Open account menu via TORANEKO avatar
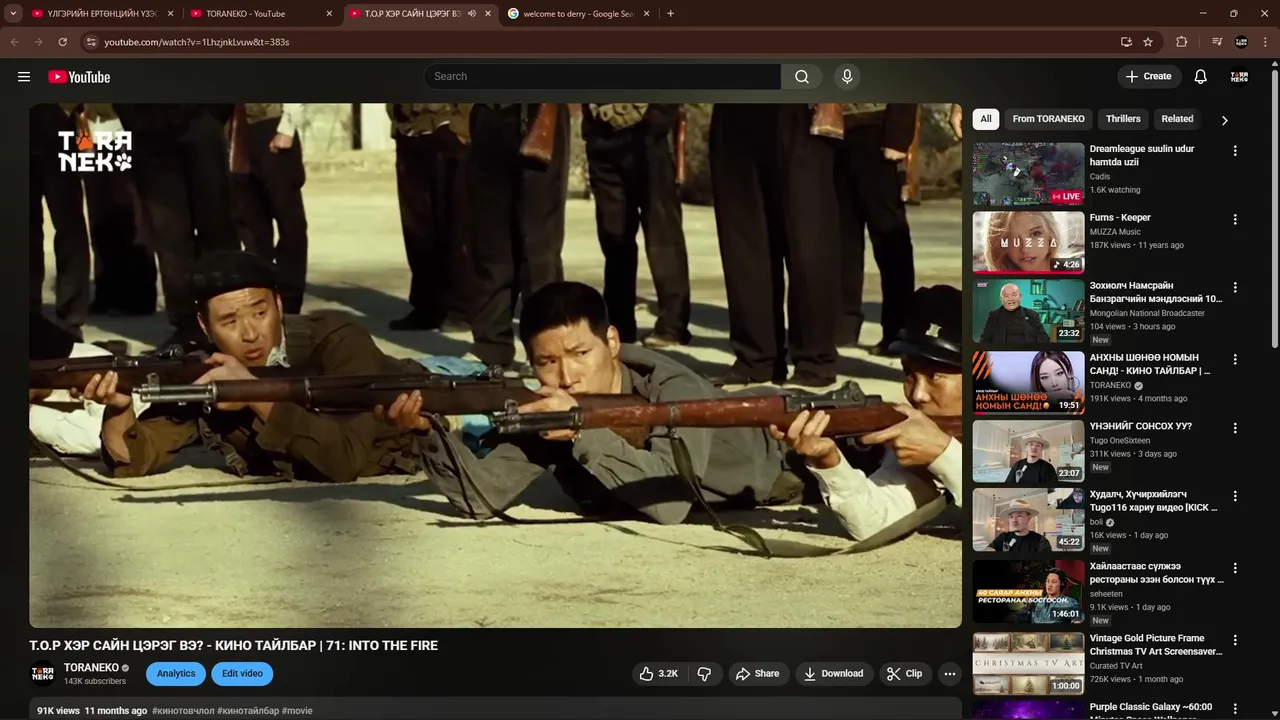This screenshot has height=720, width=1280. (x=1240, y=77)
